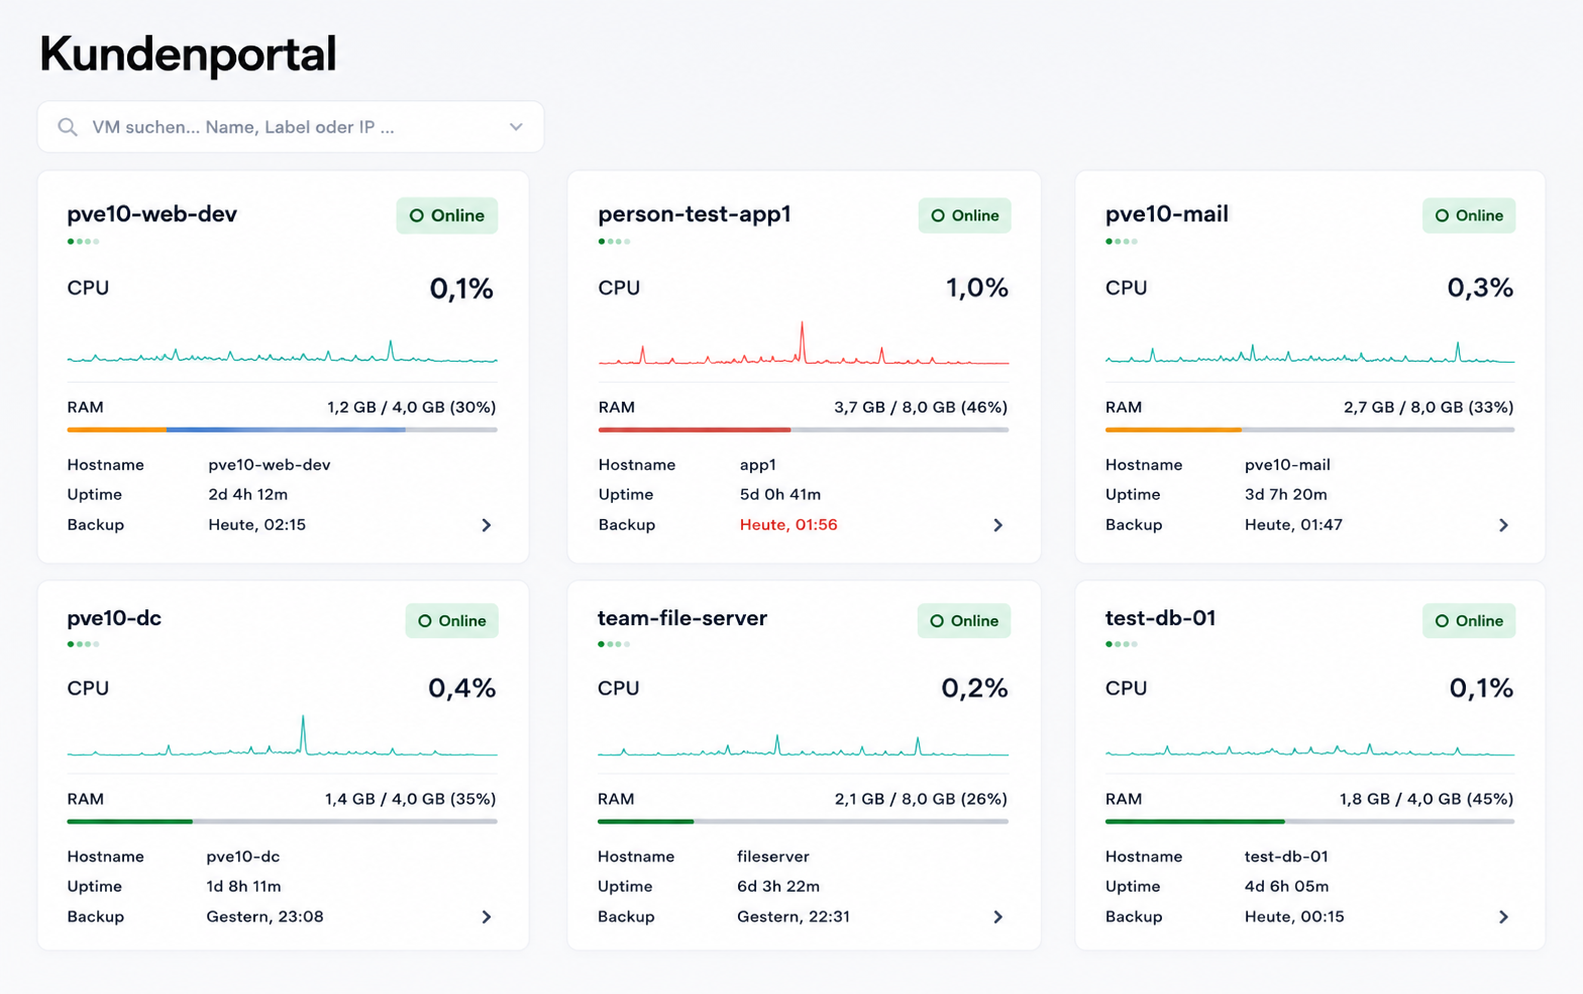Click the RAM usage bar of pve10-mail

[x=1310, y=430]
